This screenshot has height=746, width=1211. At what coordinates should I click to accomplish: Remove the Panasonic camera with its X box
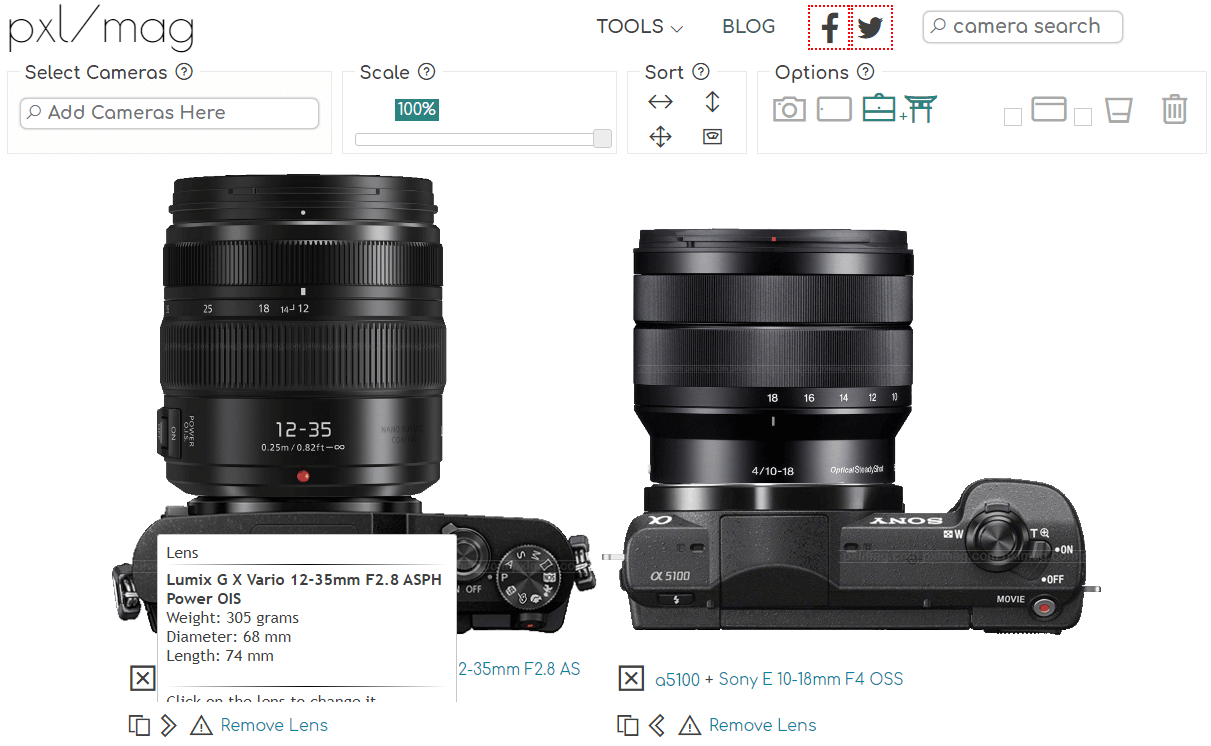click(142, 679)
